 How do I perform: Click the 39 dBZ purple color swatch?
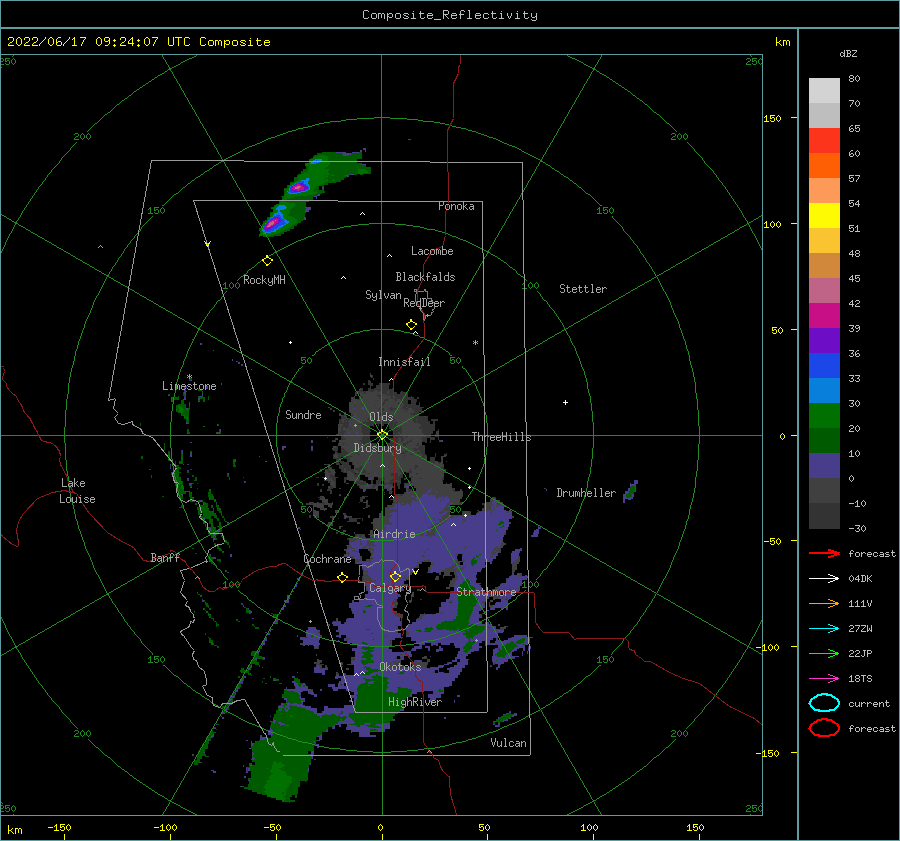point(824,340)
